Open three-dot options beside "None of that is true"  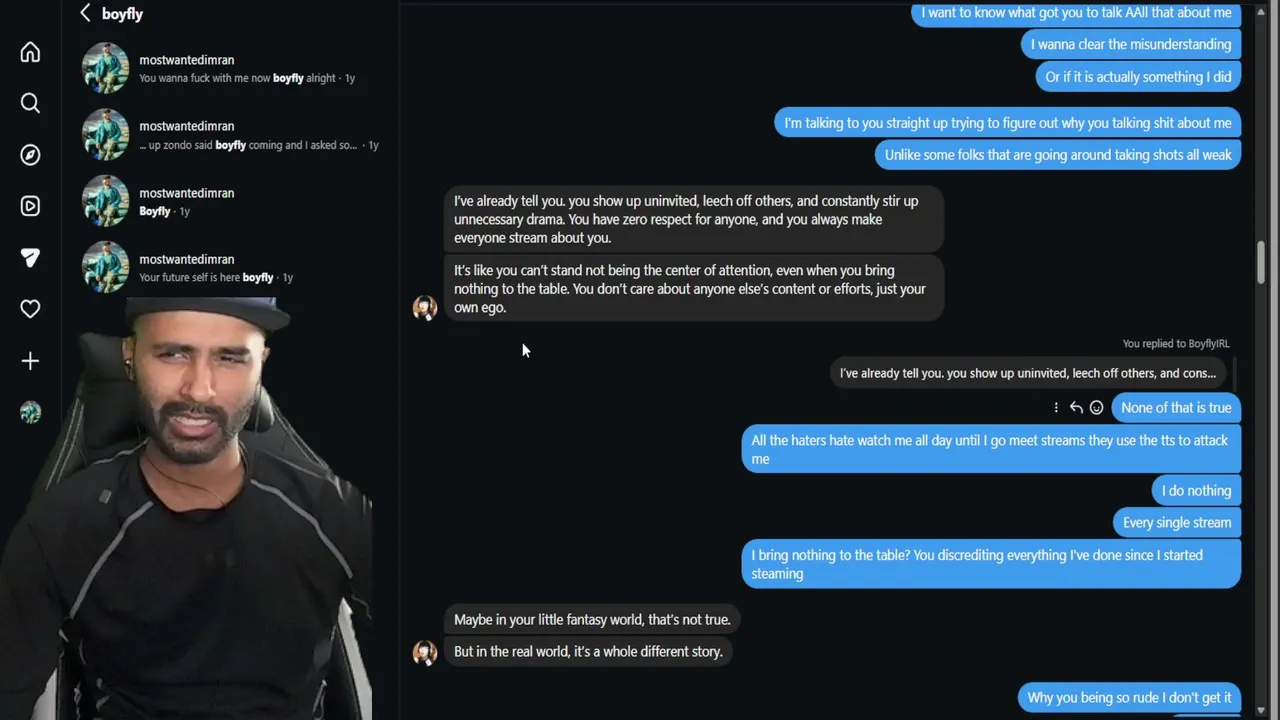click(x=1056, y=408)
